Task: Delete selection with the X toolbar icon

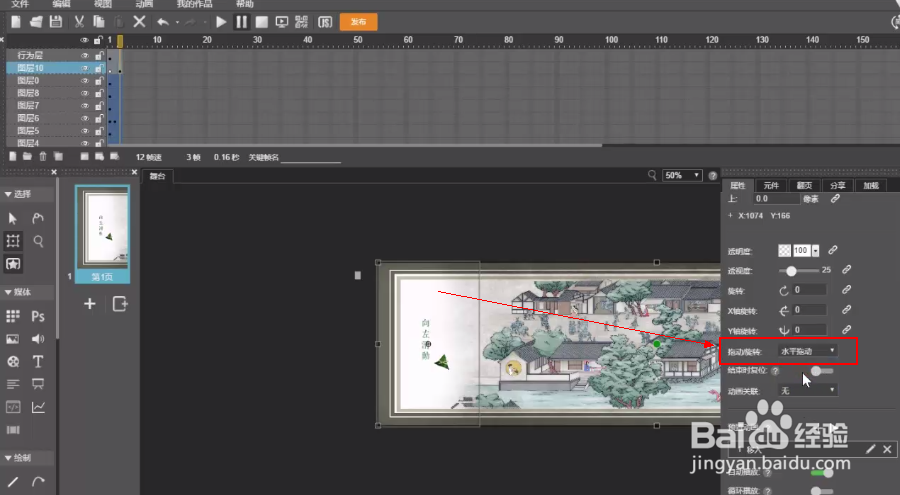Action: (139, 22)
